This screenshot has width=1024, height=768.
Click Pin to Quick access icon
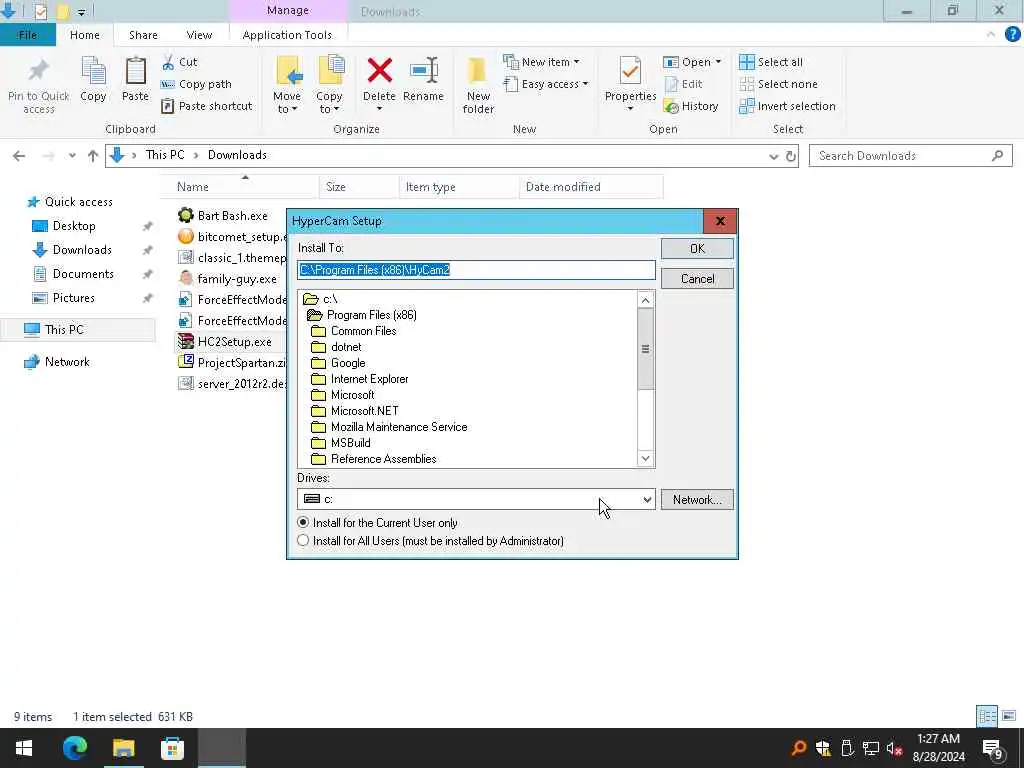[38, 71]
